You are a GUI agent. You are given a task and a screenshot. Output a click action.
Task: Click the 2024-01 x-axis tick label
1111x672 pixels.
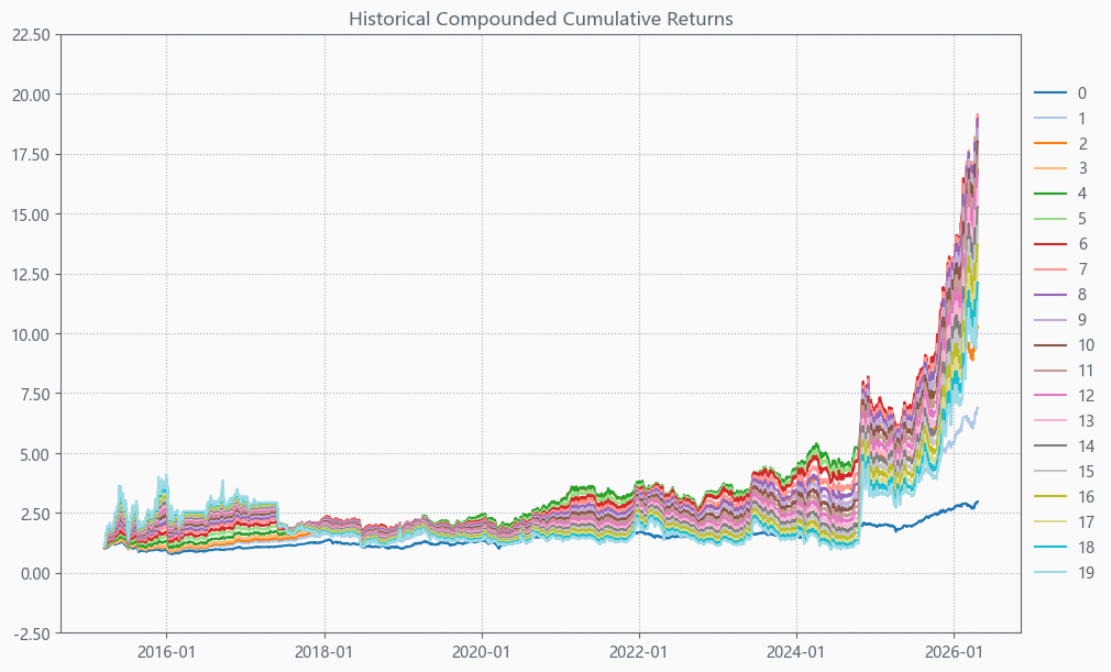796,652
